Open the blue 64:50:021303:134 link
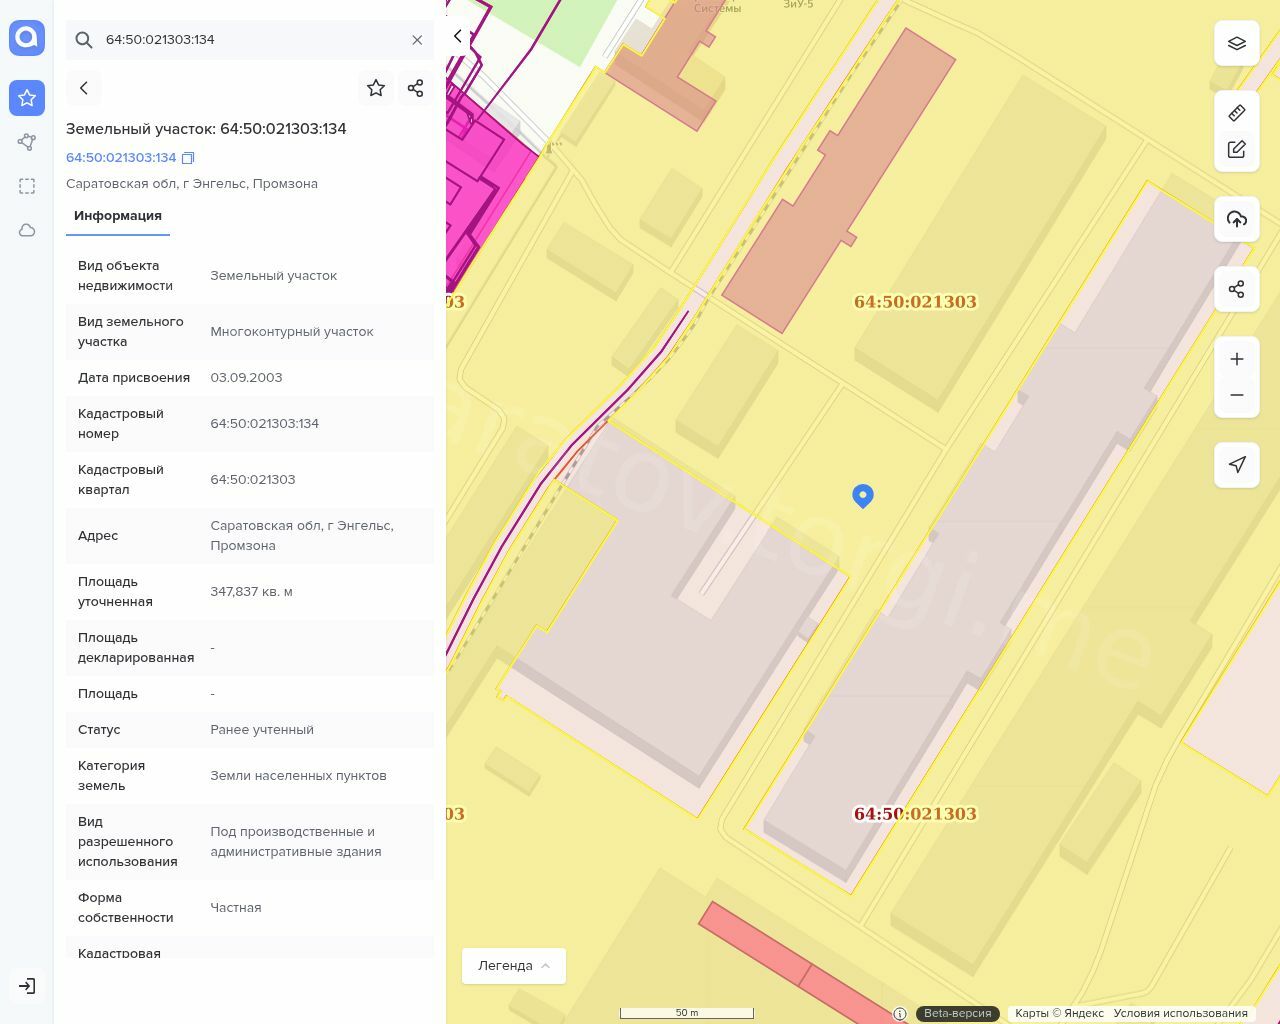Viewport: 1280px width, 1024px height. coord(121,158)
